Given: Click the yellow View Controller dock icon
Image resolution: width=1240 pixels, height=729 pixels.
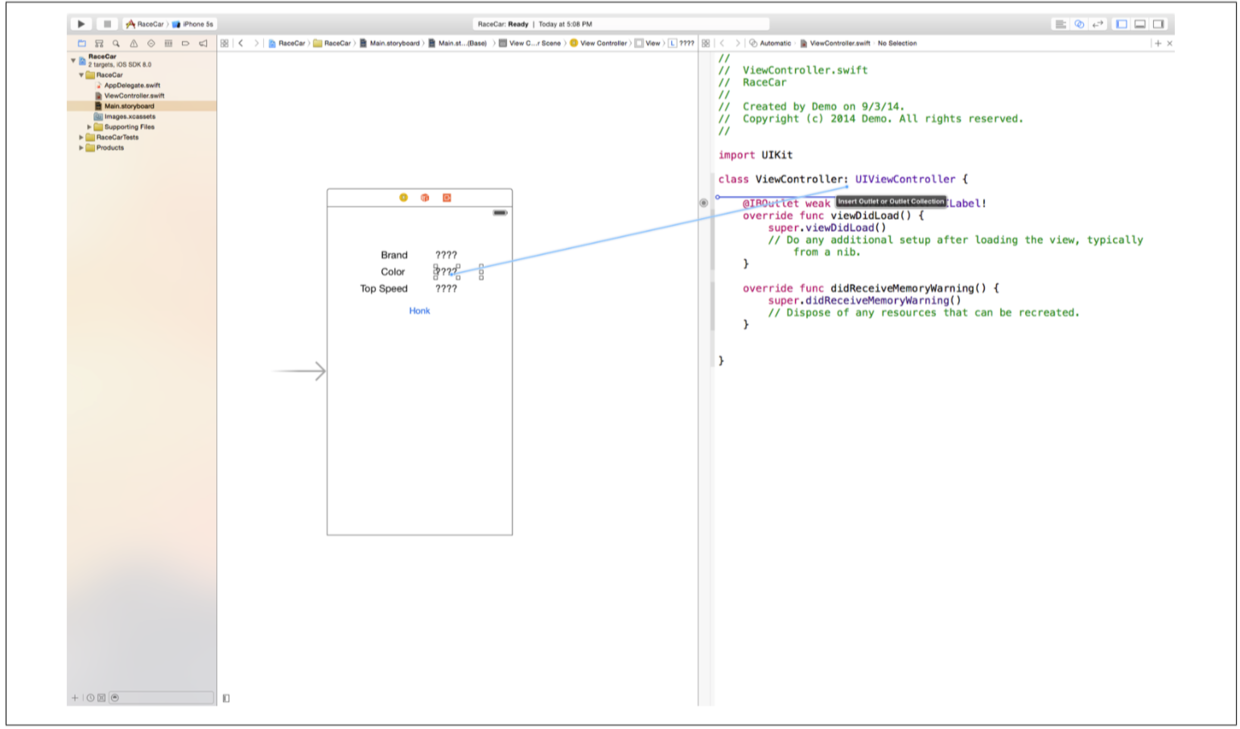Looking at the screenshot, I should (x=404, y=198).
